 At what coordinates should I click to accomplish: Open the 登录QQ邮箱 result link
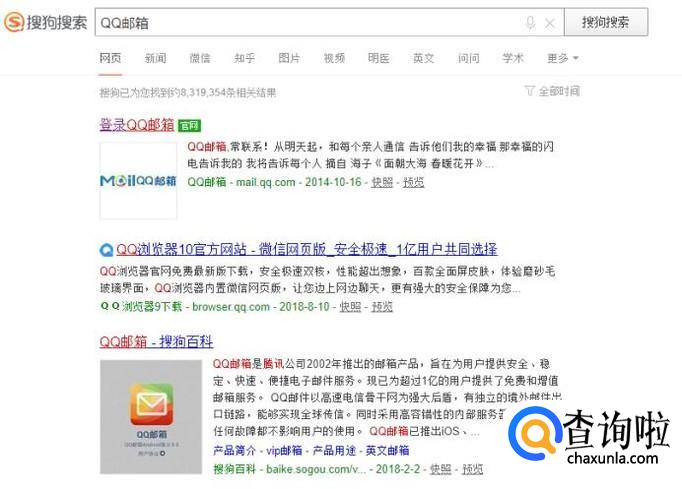tap(137, 125)
